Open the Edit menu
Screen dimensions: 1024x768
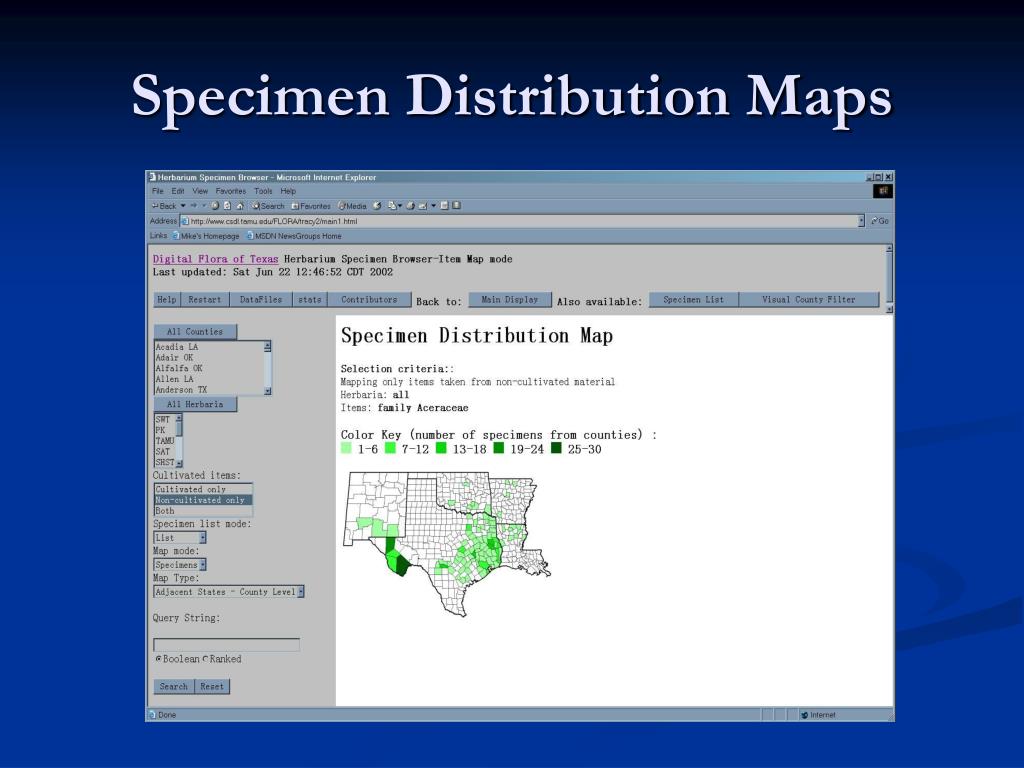[x=178, y=191]
